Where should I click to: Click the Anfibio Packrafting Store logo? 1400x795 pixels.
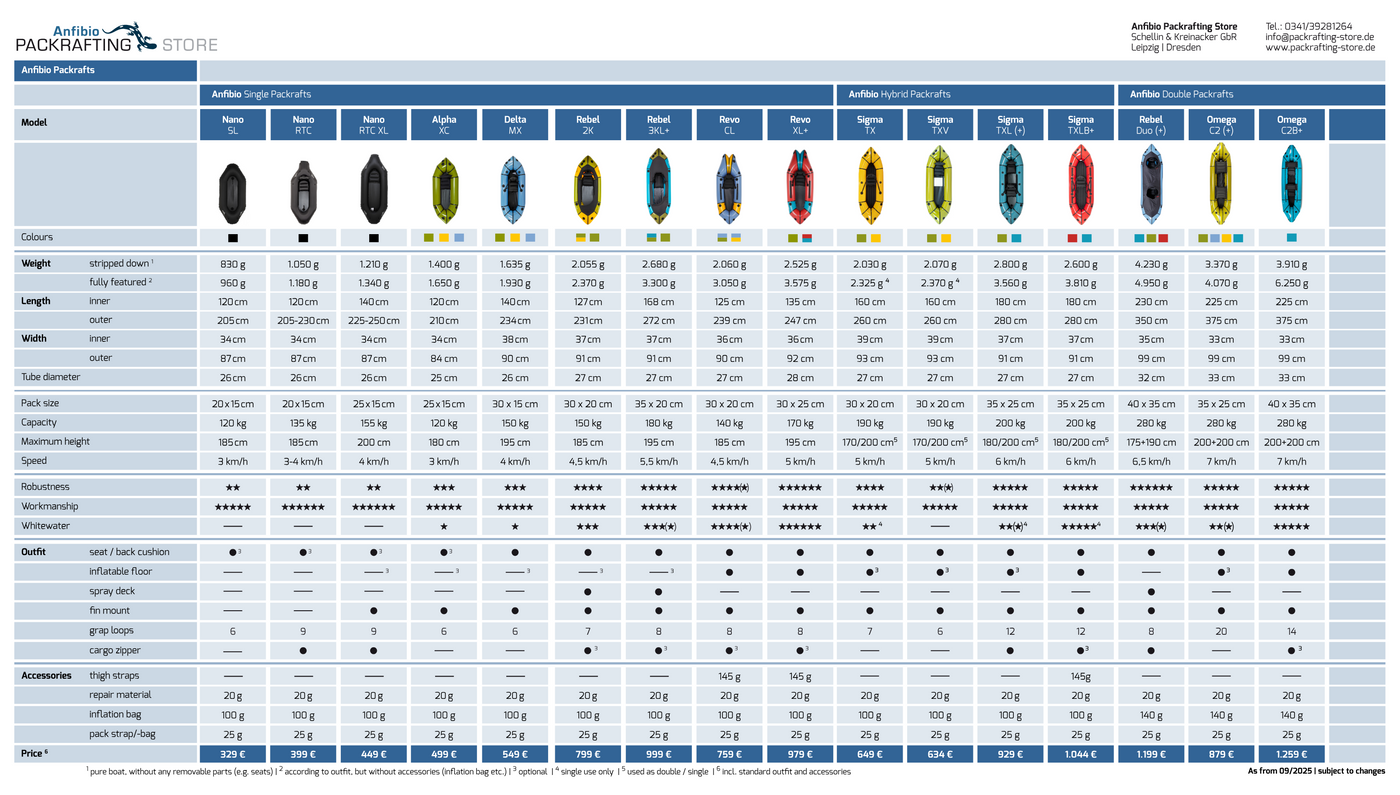click(x=116, y=37)
